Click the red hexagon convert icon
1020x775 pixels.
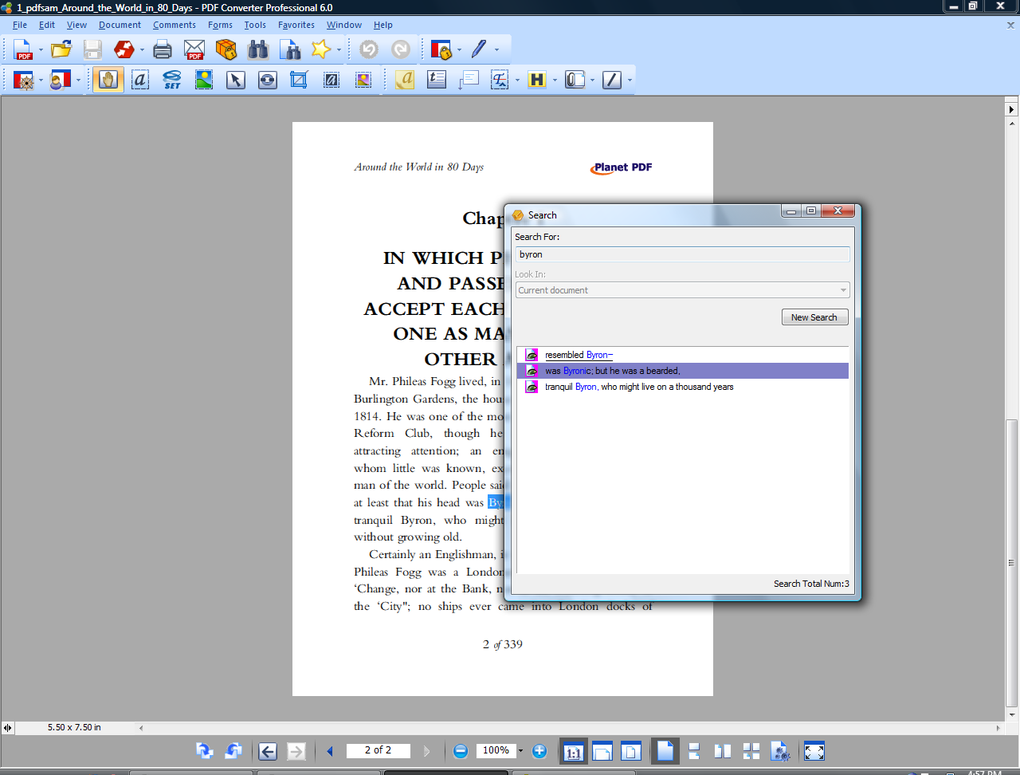pos(124,49)
